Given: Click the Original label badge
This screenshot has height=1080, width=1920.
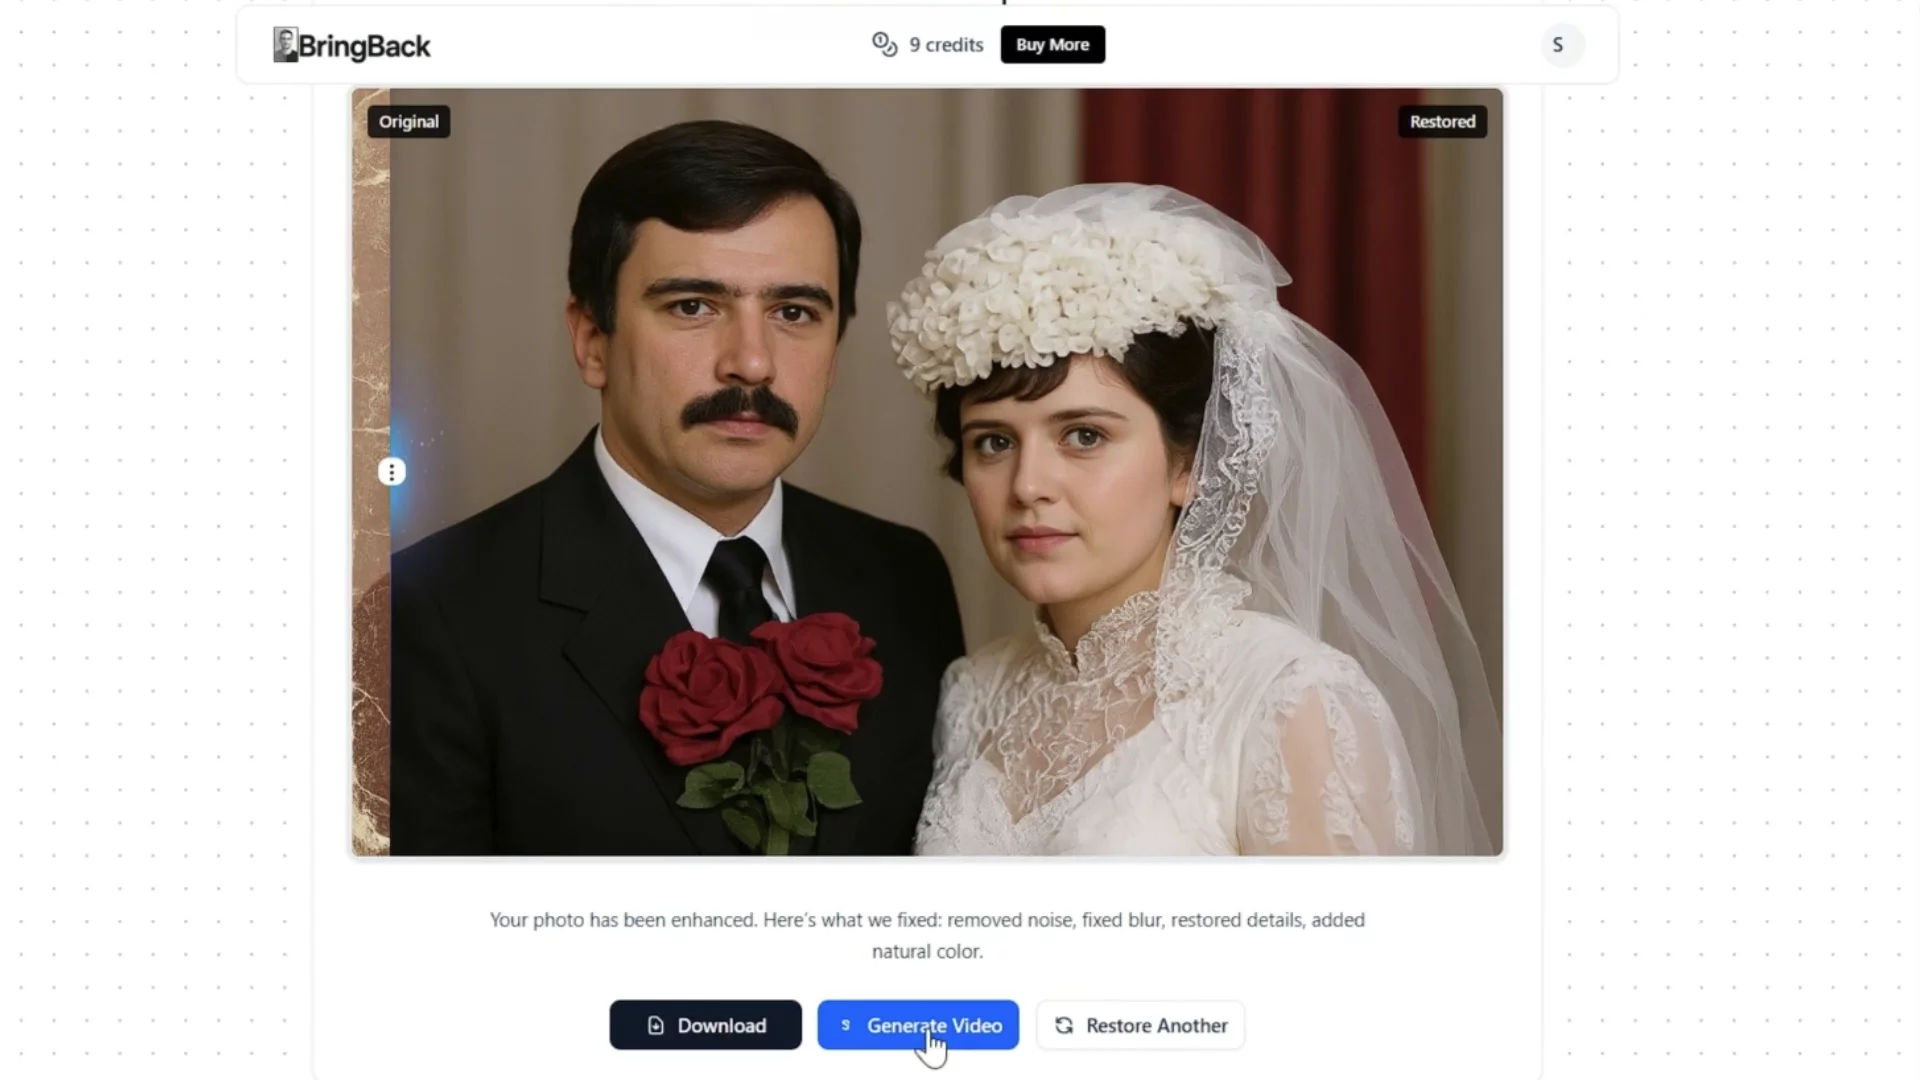Looking at the screenshot, I should (408, 122).
